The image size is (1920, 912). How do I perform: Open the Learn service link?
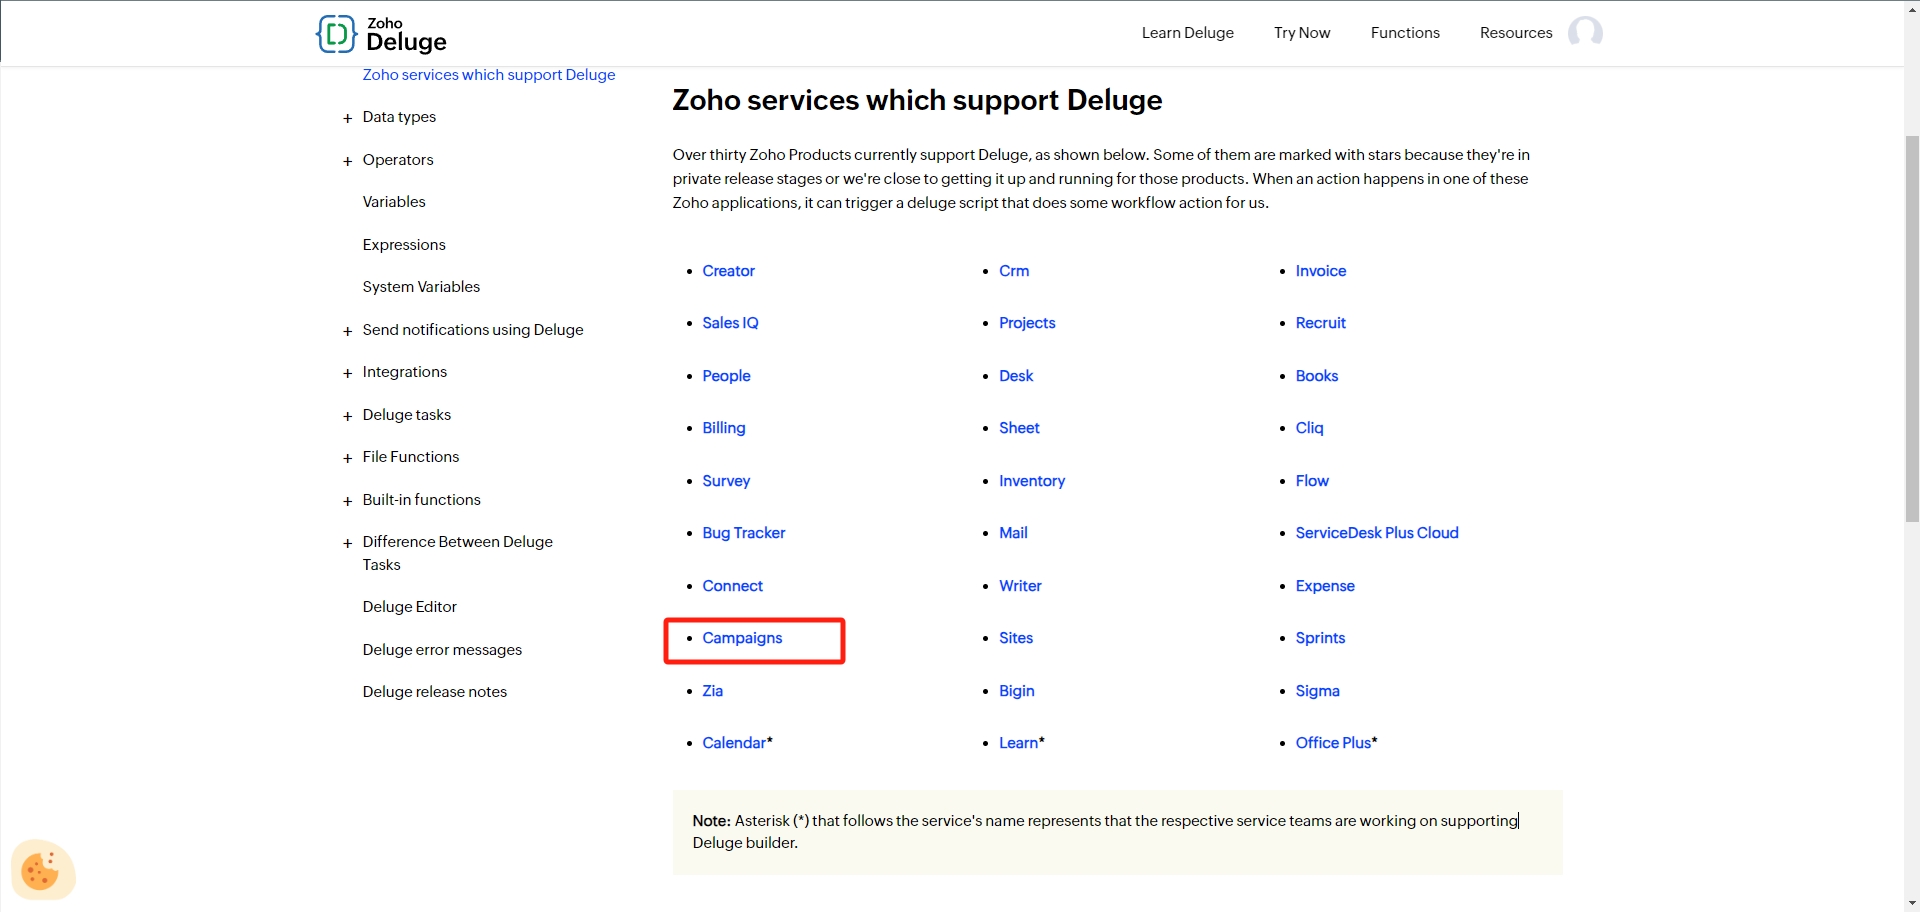[1019, 743]
